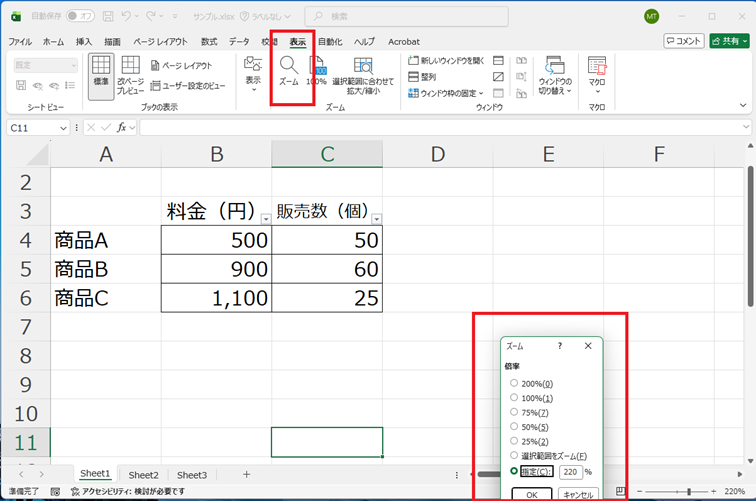The height and width of the screenshot is (501, 756).
Task: Select the 75% zoom radio button
Action: click(515, 412)
